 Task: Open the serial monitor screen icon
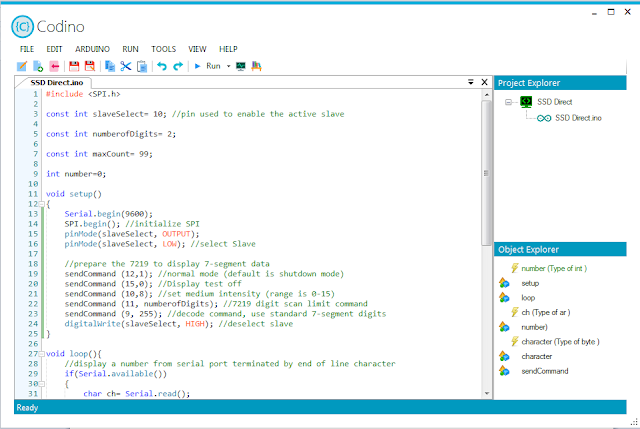click(241, 66)
